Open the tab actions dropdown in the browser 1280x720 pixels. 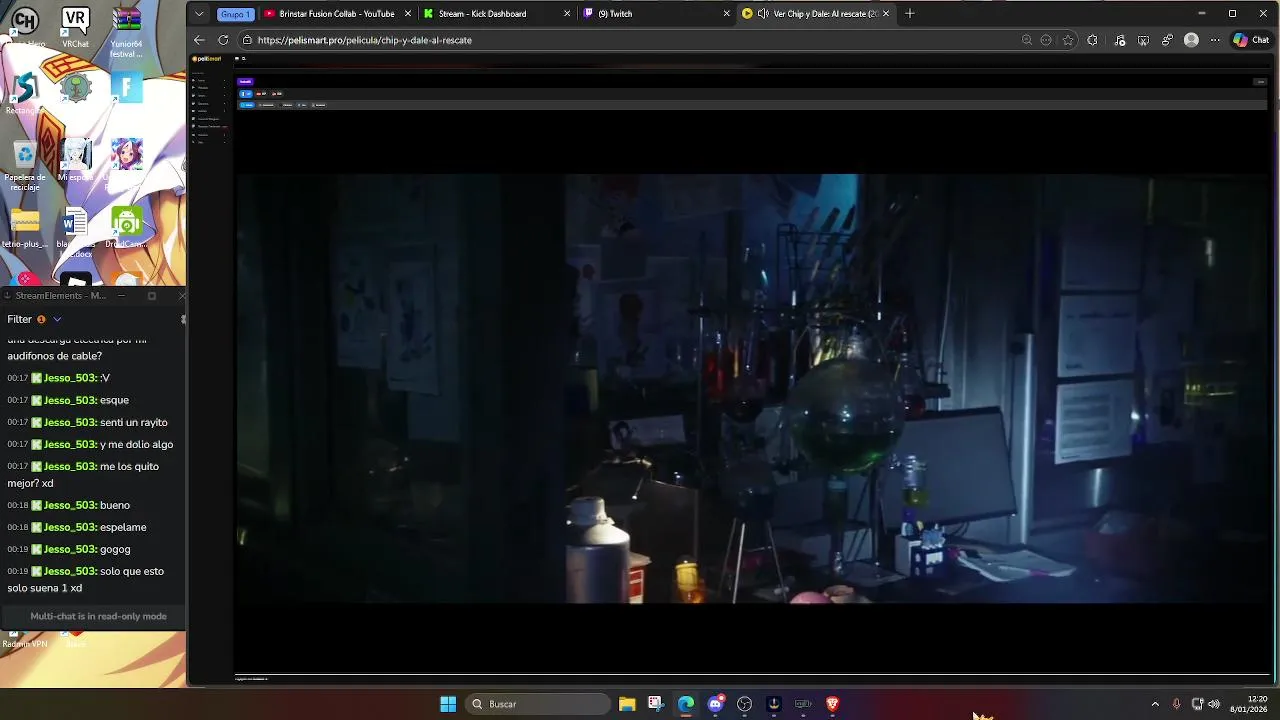tap(199, 14)
